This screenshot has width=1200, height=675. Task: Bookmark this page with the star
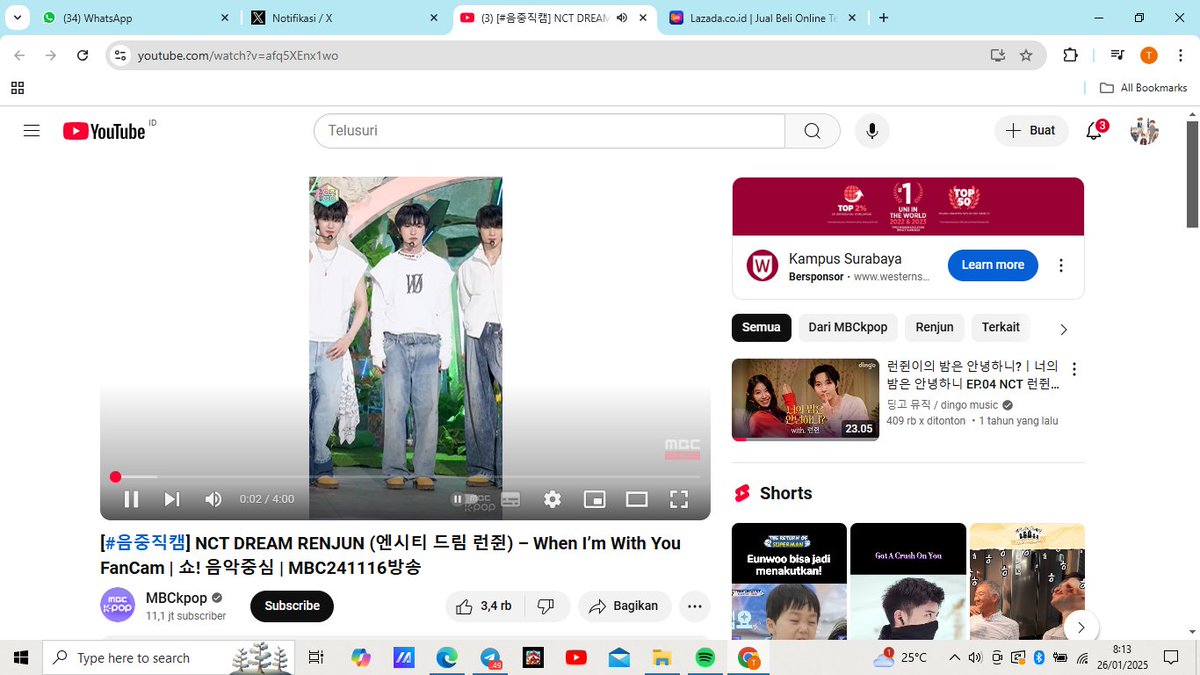pos(1026,55)
